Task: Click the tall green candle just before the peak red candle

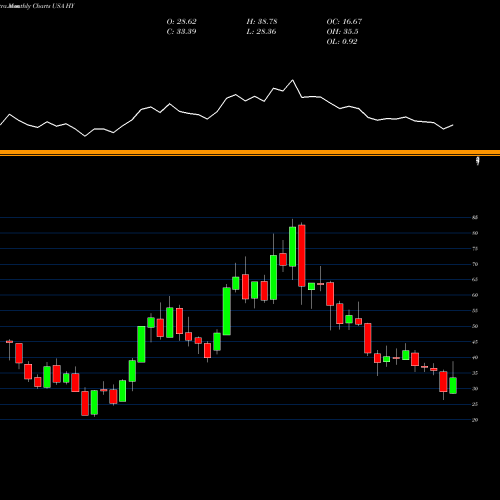Action: (x=293, y=247)
